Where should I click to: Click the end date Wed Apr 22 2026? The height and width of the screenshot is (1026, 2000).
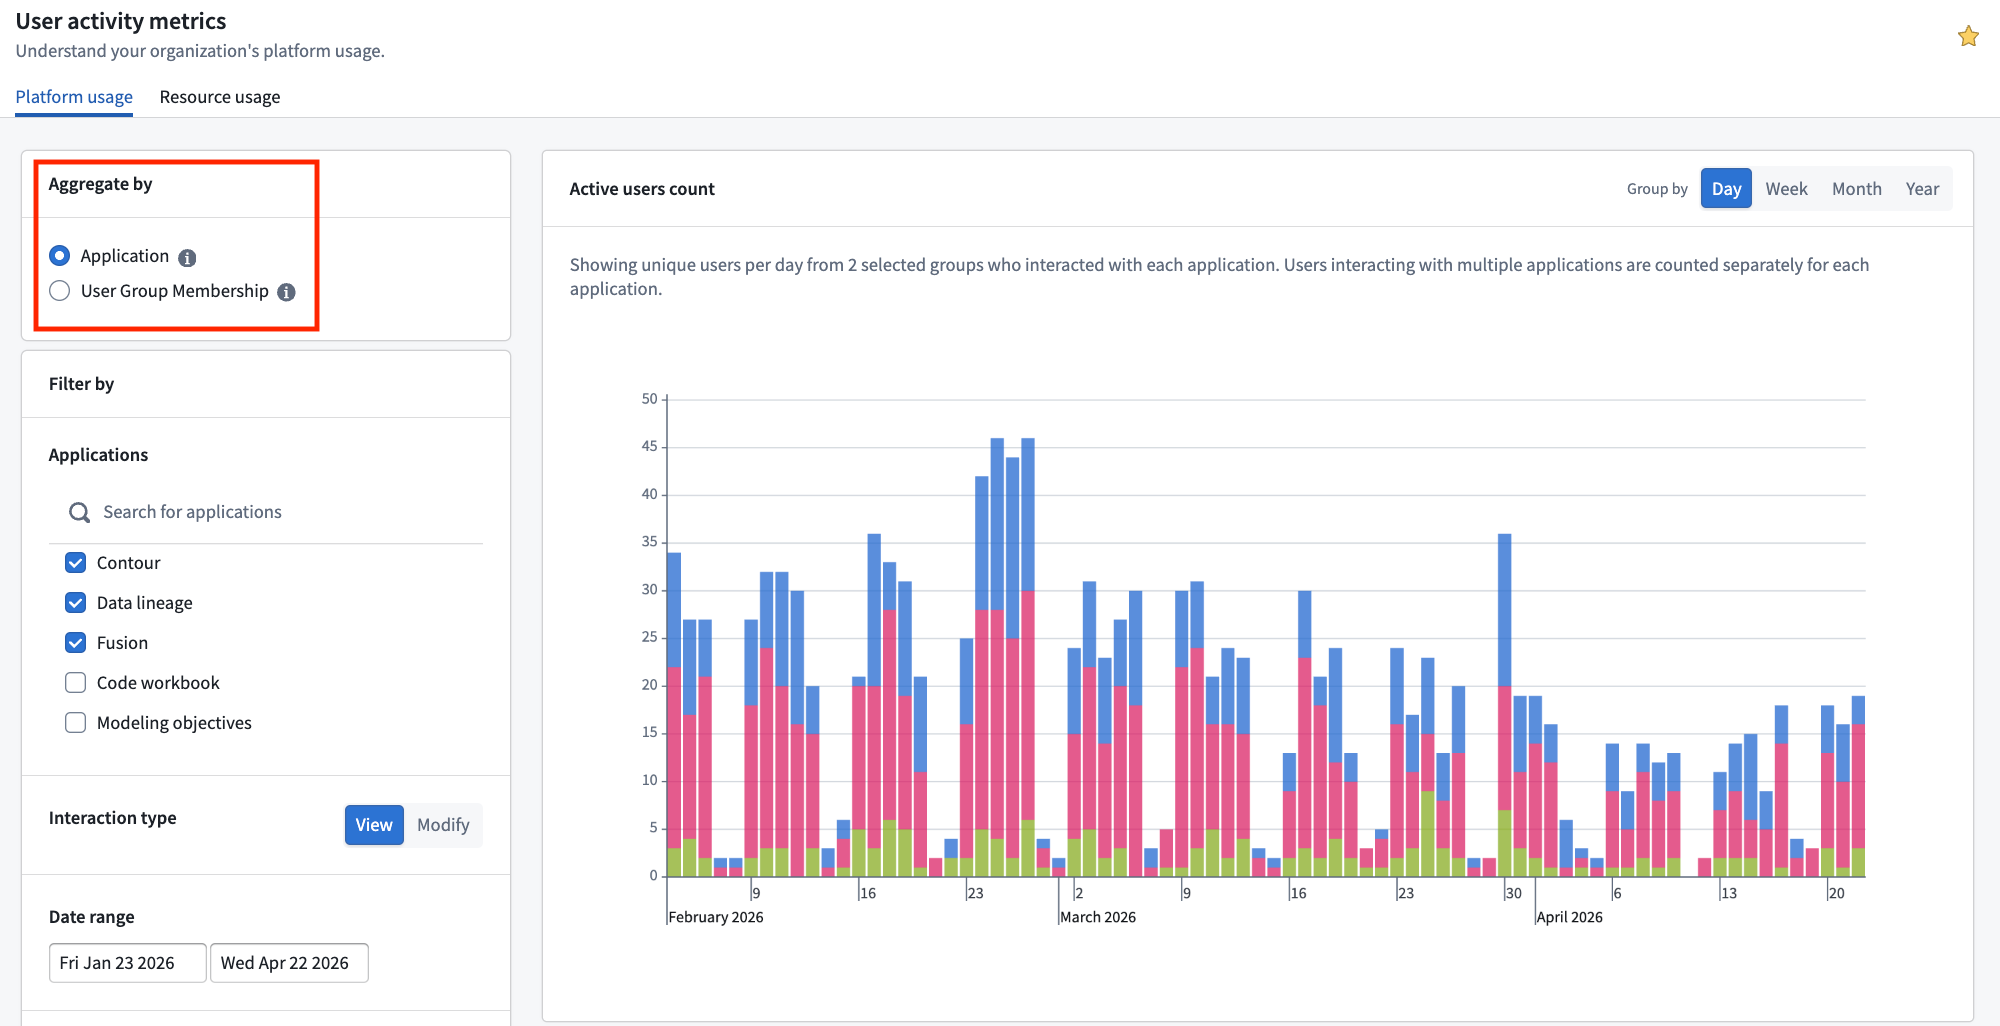[x=289, y=962]
